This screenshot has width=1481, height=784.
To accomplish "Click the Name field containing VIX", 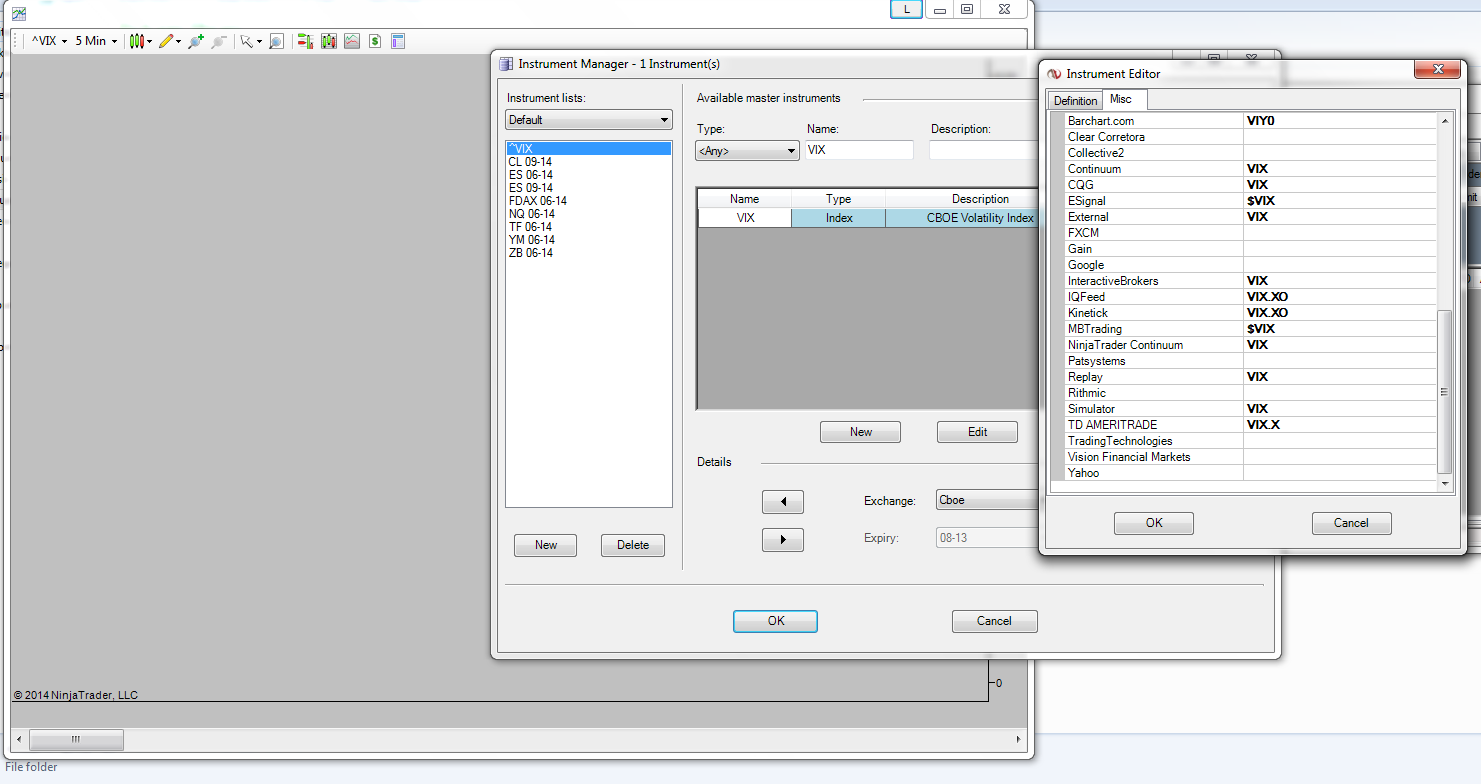I will click(x=860, y=150).
